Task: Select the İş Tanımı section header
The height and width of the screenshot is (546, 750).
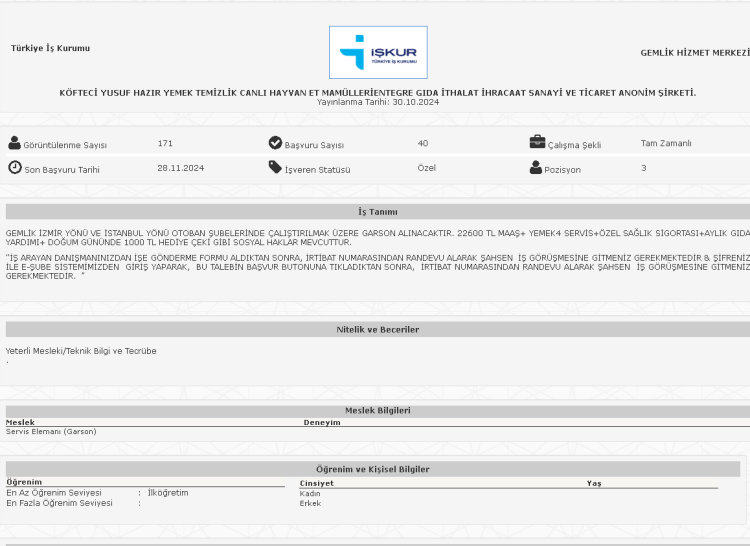Action: (x=377, y=212)
